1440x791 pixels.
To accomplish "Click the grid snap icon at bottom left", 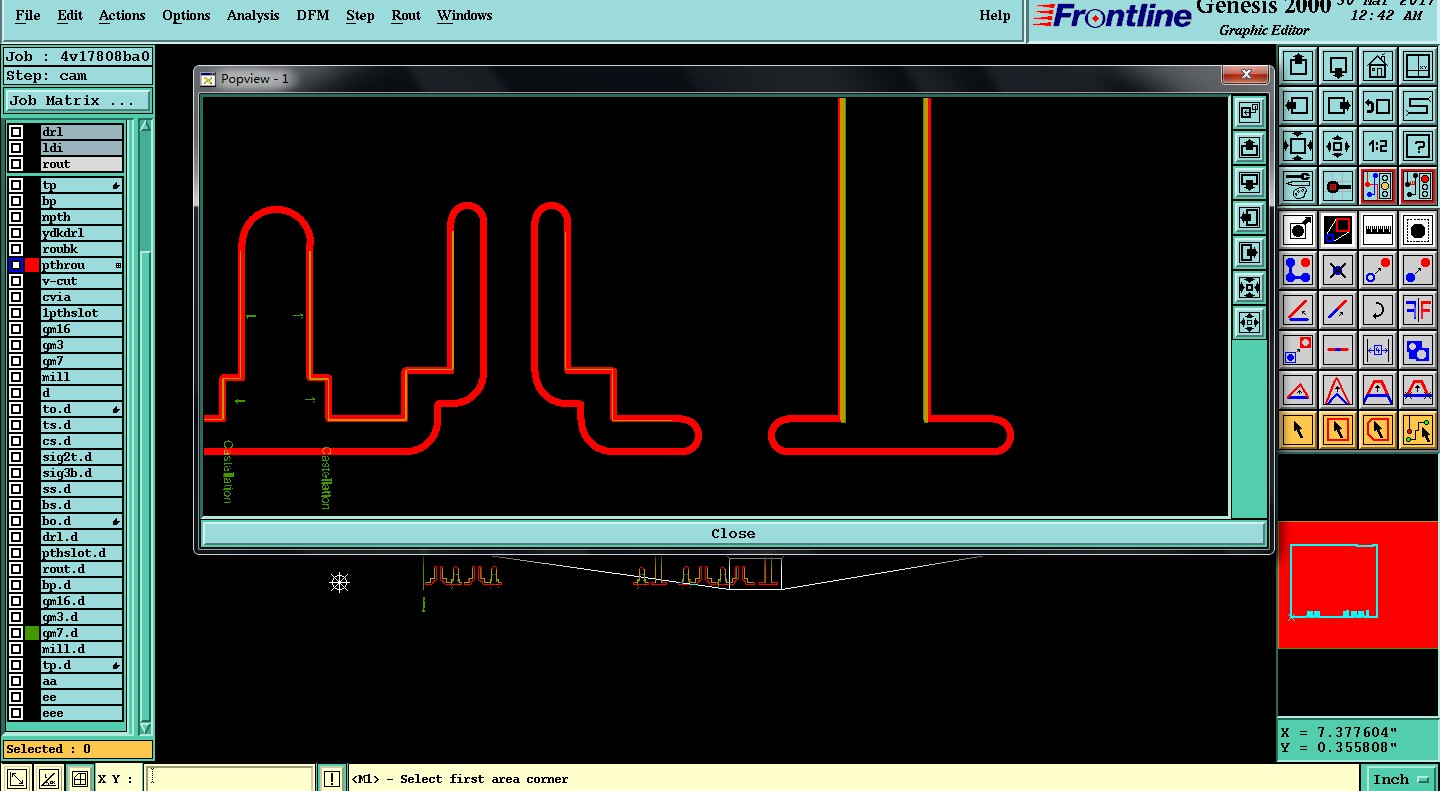I will tap(79, 778).
